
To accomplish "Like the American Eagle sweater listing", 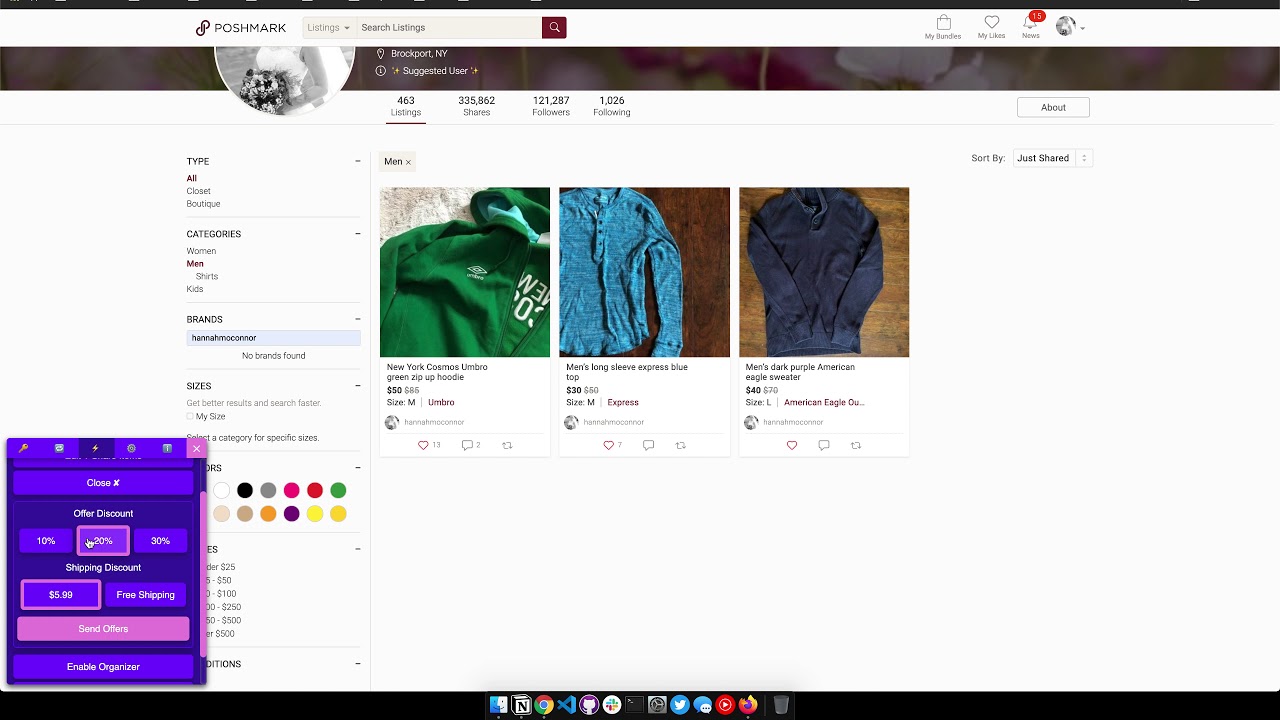I will (792, 445).
